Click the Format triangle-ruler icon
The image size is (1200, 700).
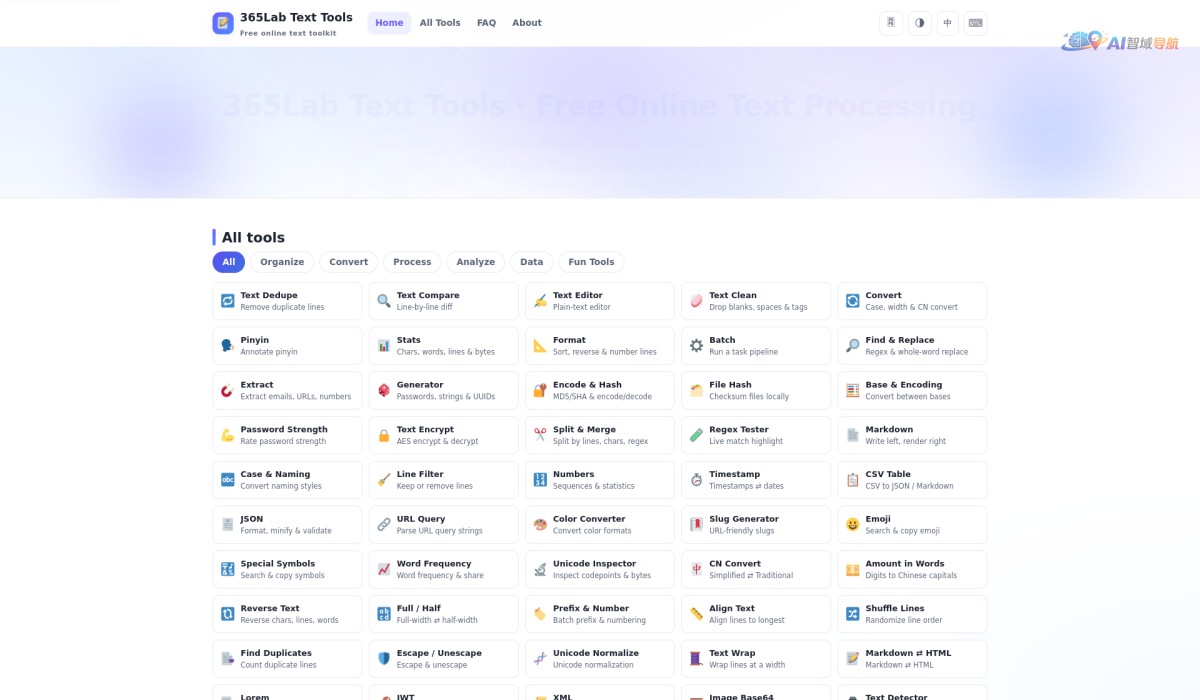point(540,346)
